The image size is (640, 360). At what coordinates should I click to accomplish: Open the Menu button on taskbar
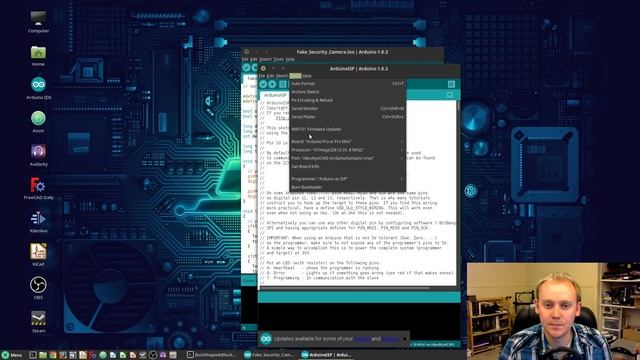12,355
